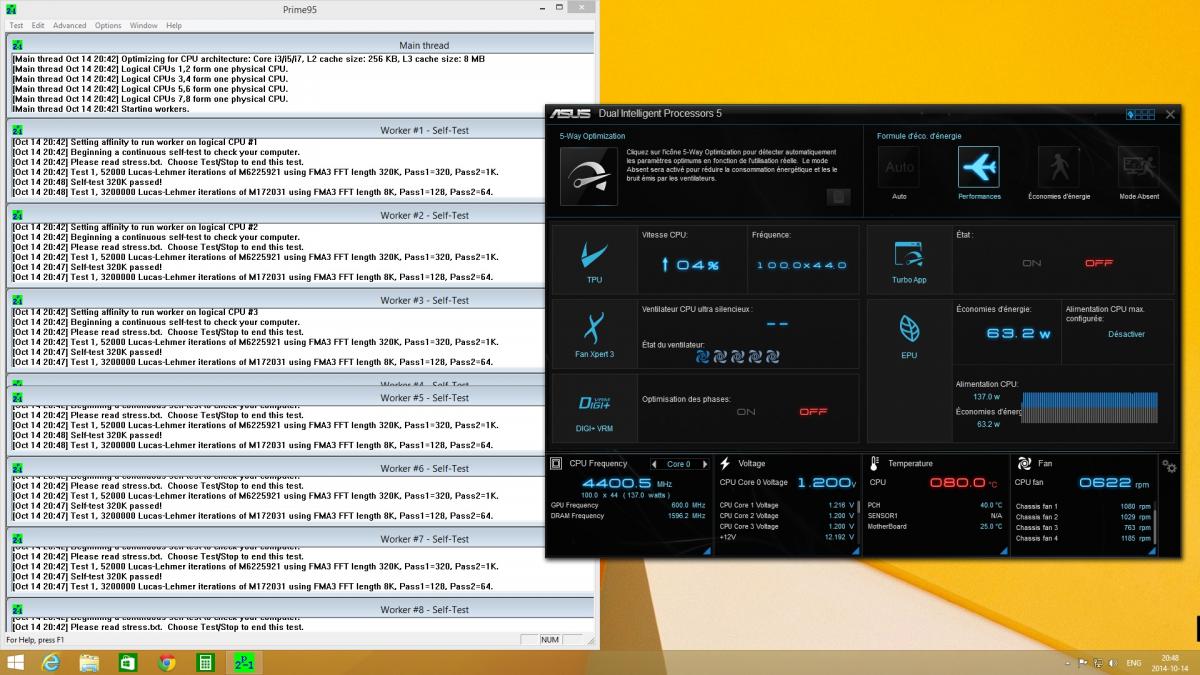
Task: Launch 5-Way Optimization speedometer icon
Action: (x=589, y=177)
